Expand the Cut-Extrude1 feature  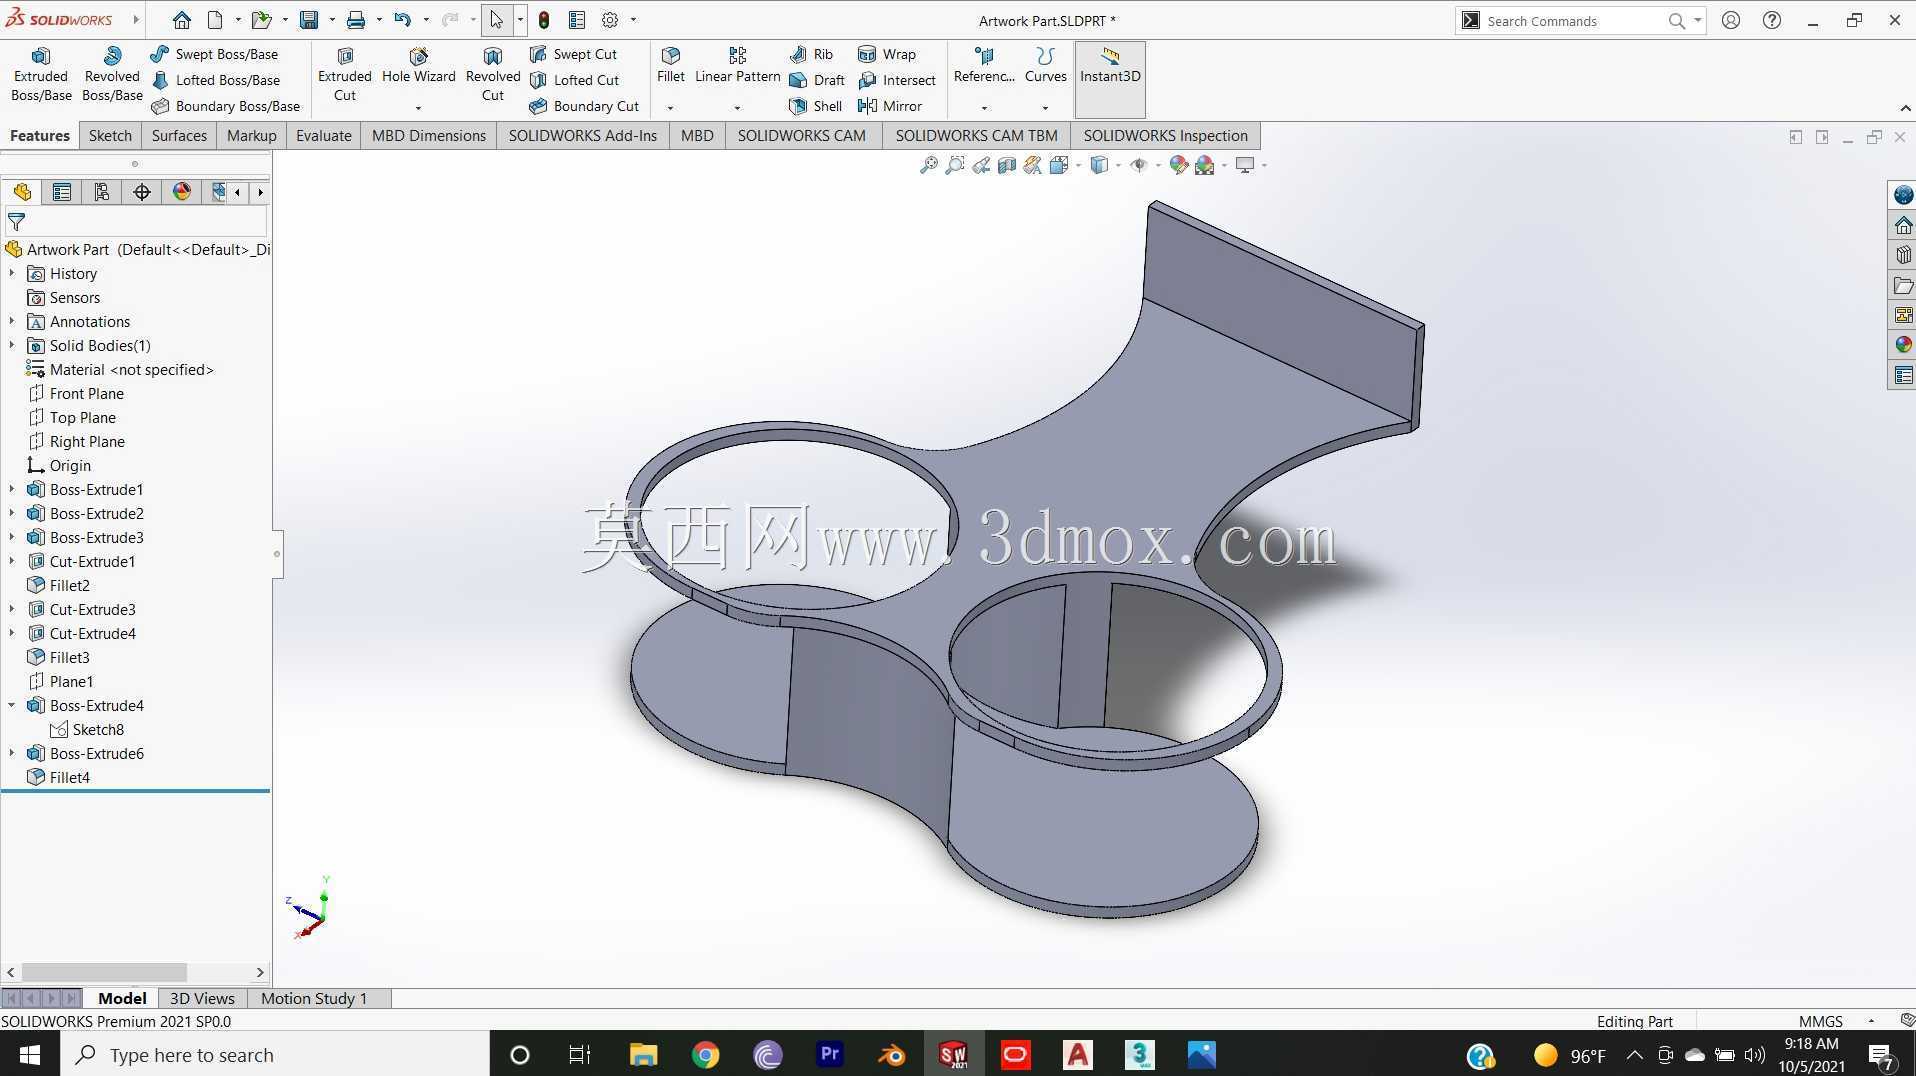(12, 561)
